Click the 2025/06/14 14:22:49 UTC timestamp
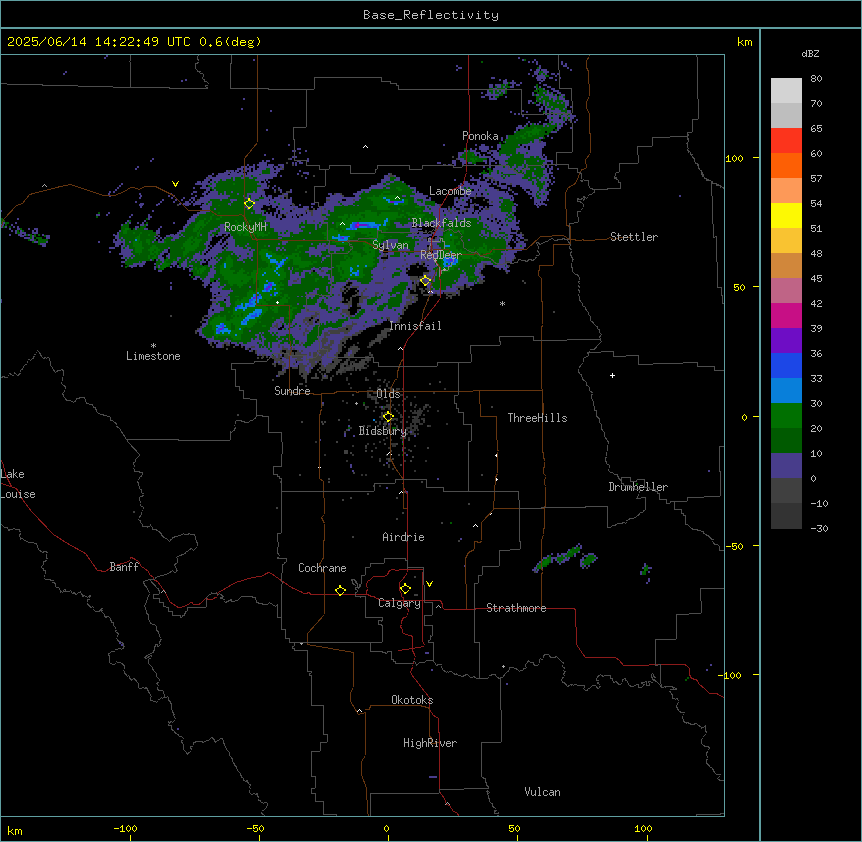 (99, 42)
